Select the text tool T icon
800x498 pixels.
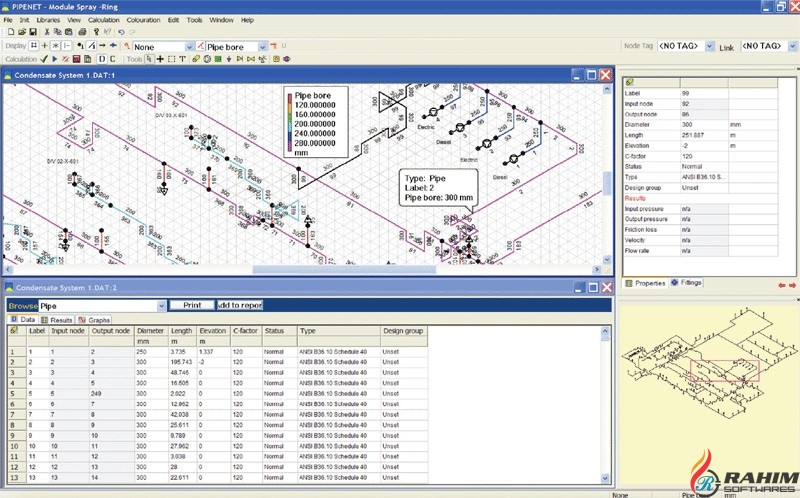pos(184,59)
